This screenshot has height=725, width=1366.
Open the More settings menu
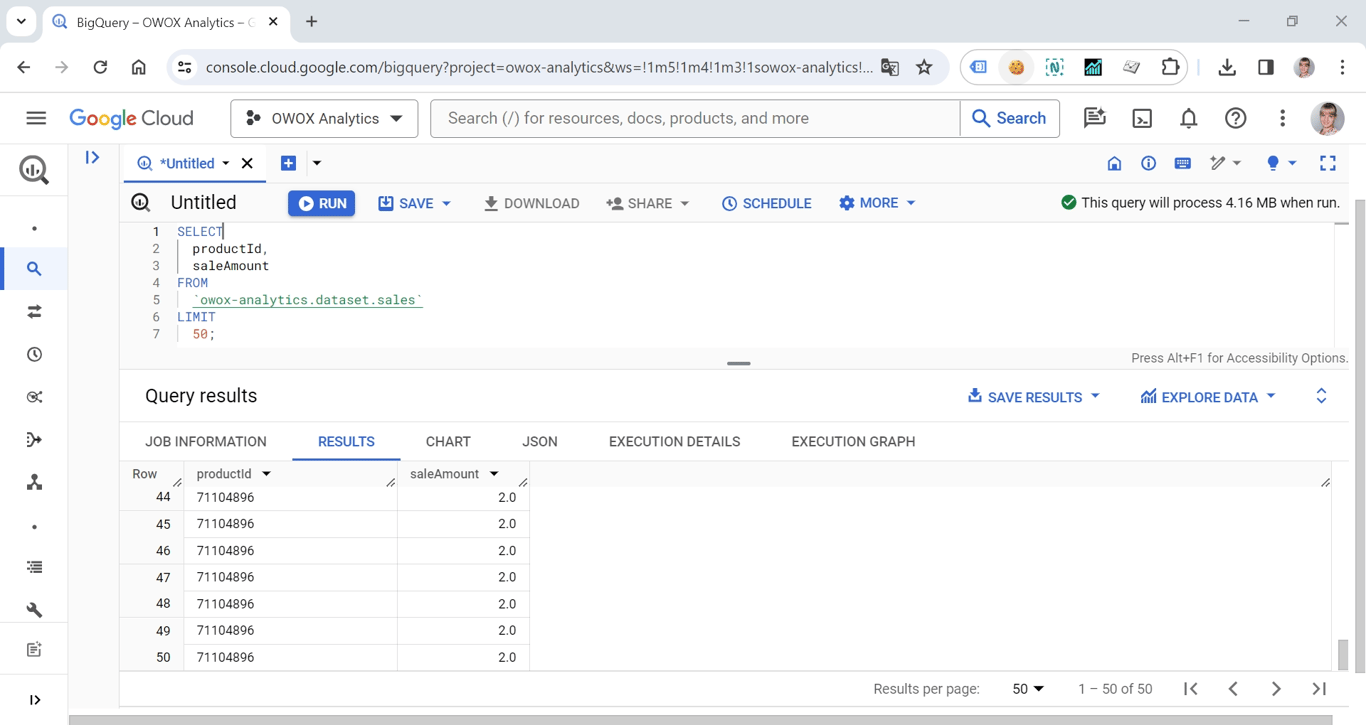click(877, 203)
